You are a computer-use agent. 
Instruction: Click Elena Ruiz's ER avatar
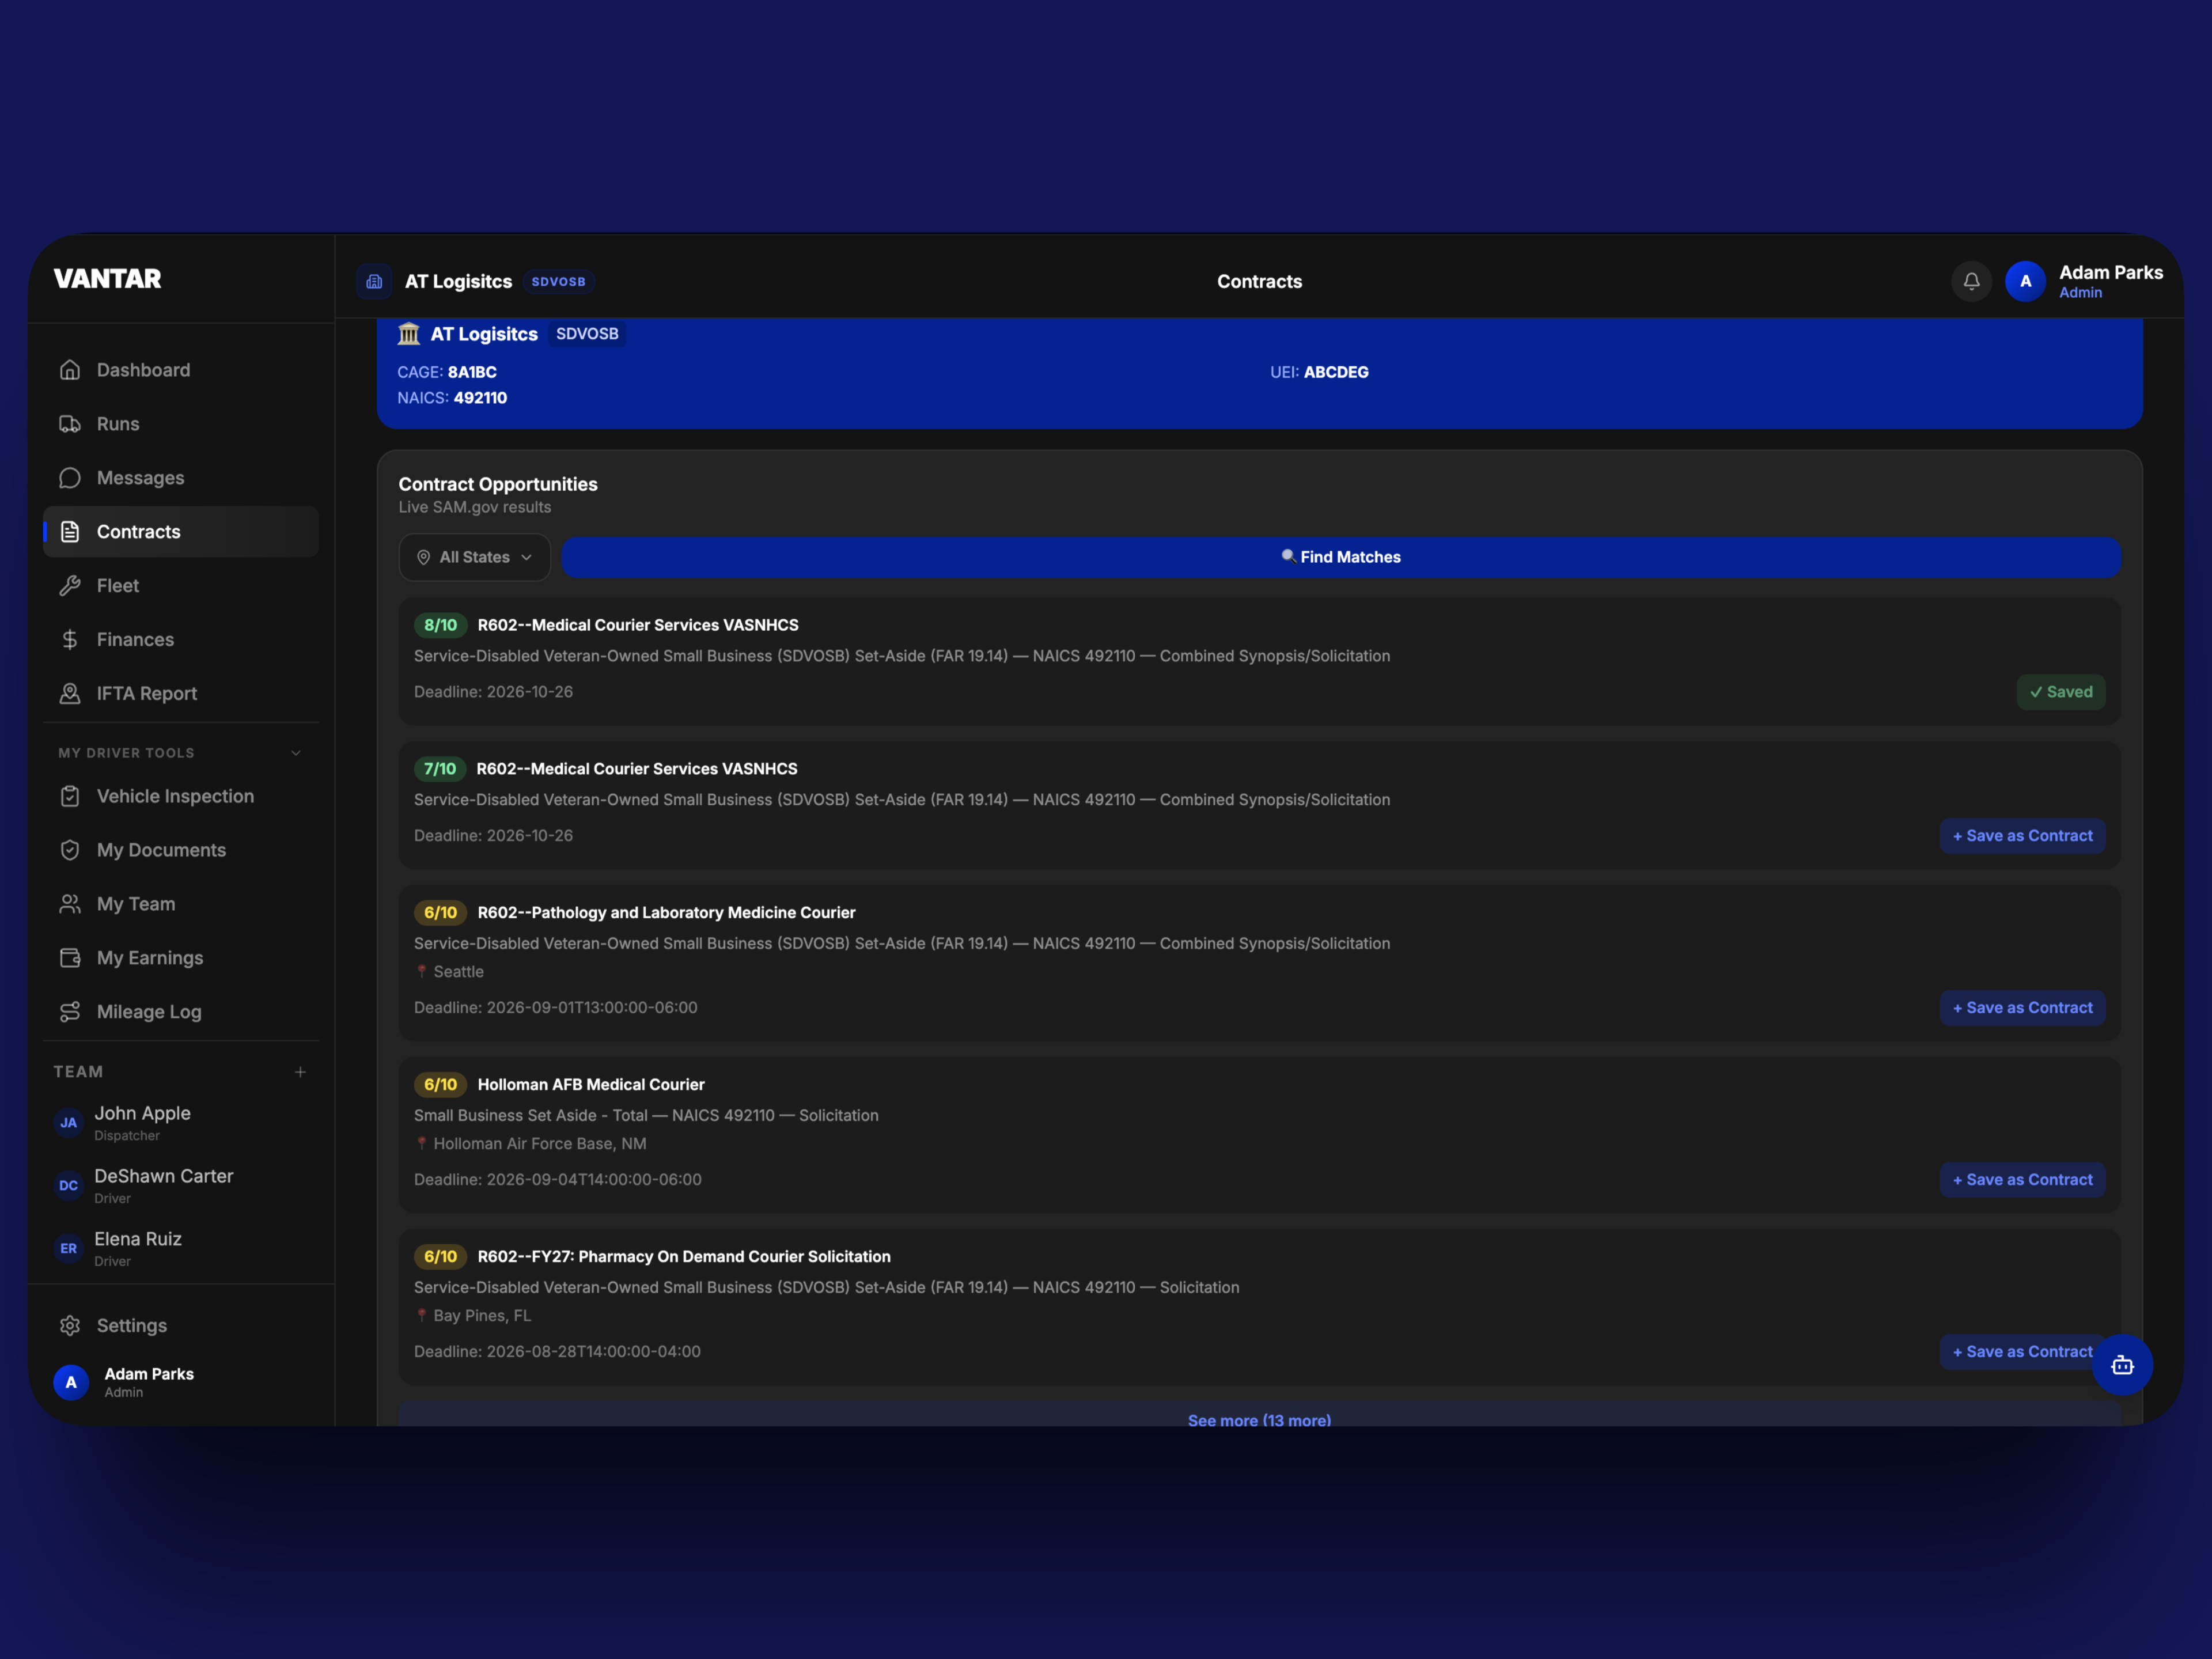pyautogui.click(x=68, y=1249)
